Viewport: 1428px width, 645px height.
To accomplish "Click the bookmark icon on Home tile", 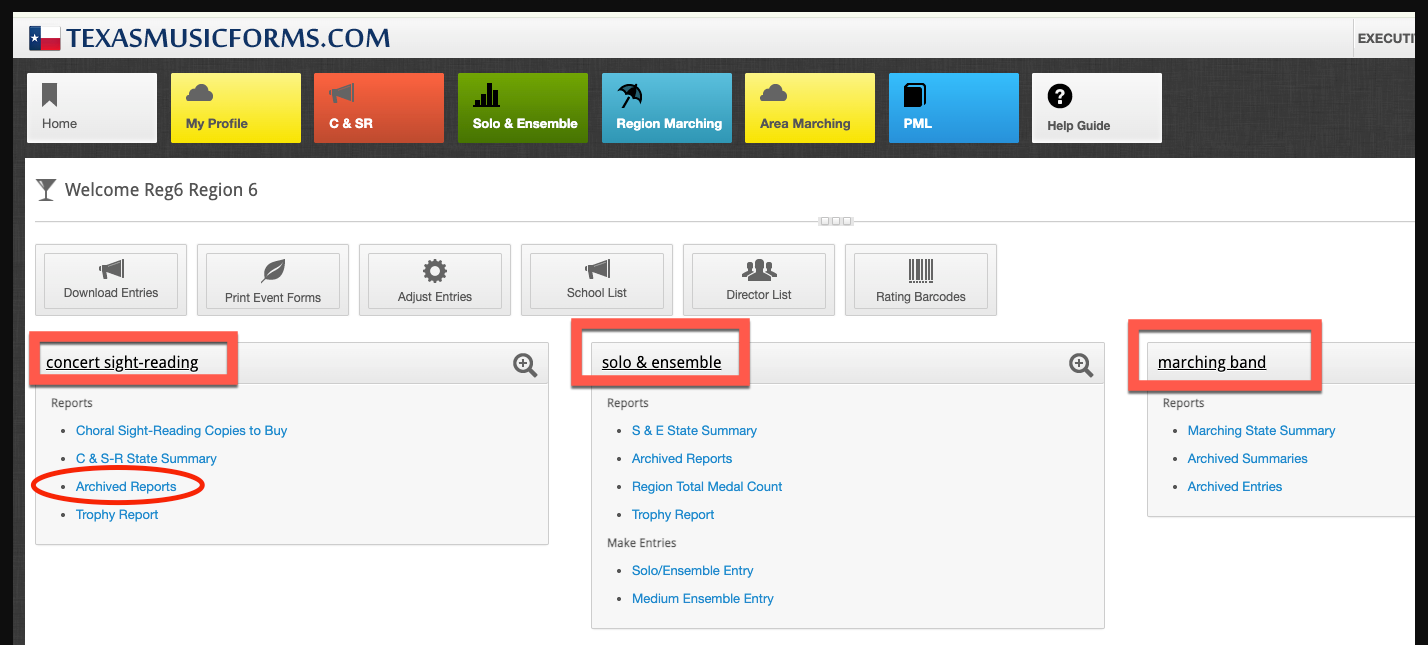I will 50,95.
